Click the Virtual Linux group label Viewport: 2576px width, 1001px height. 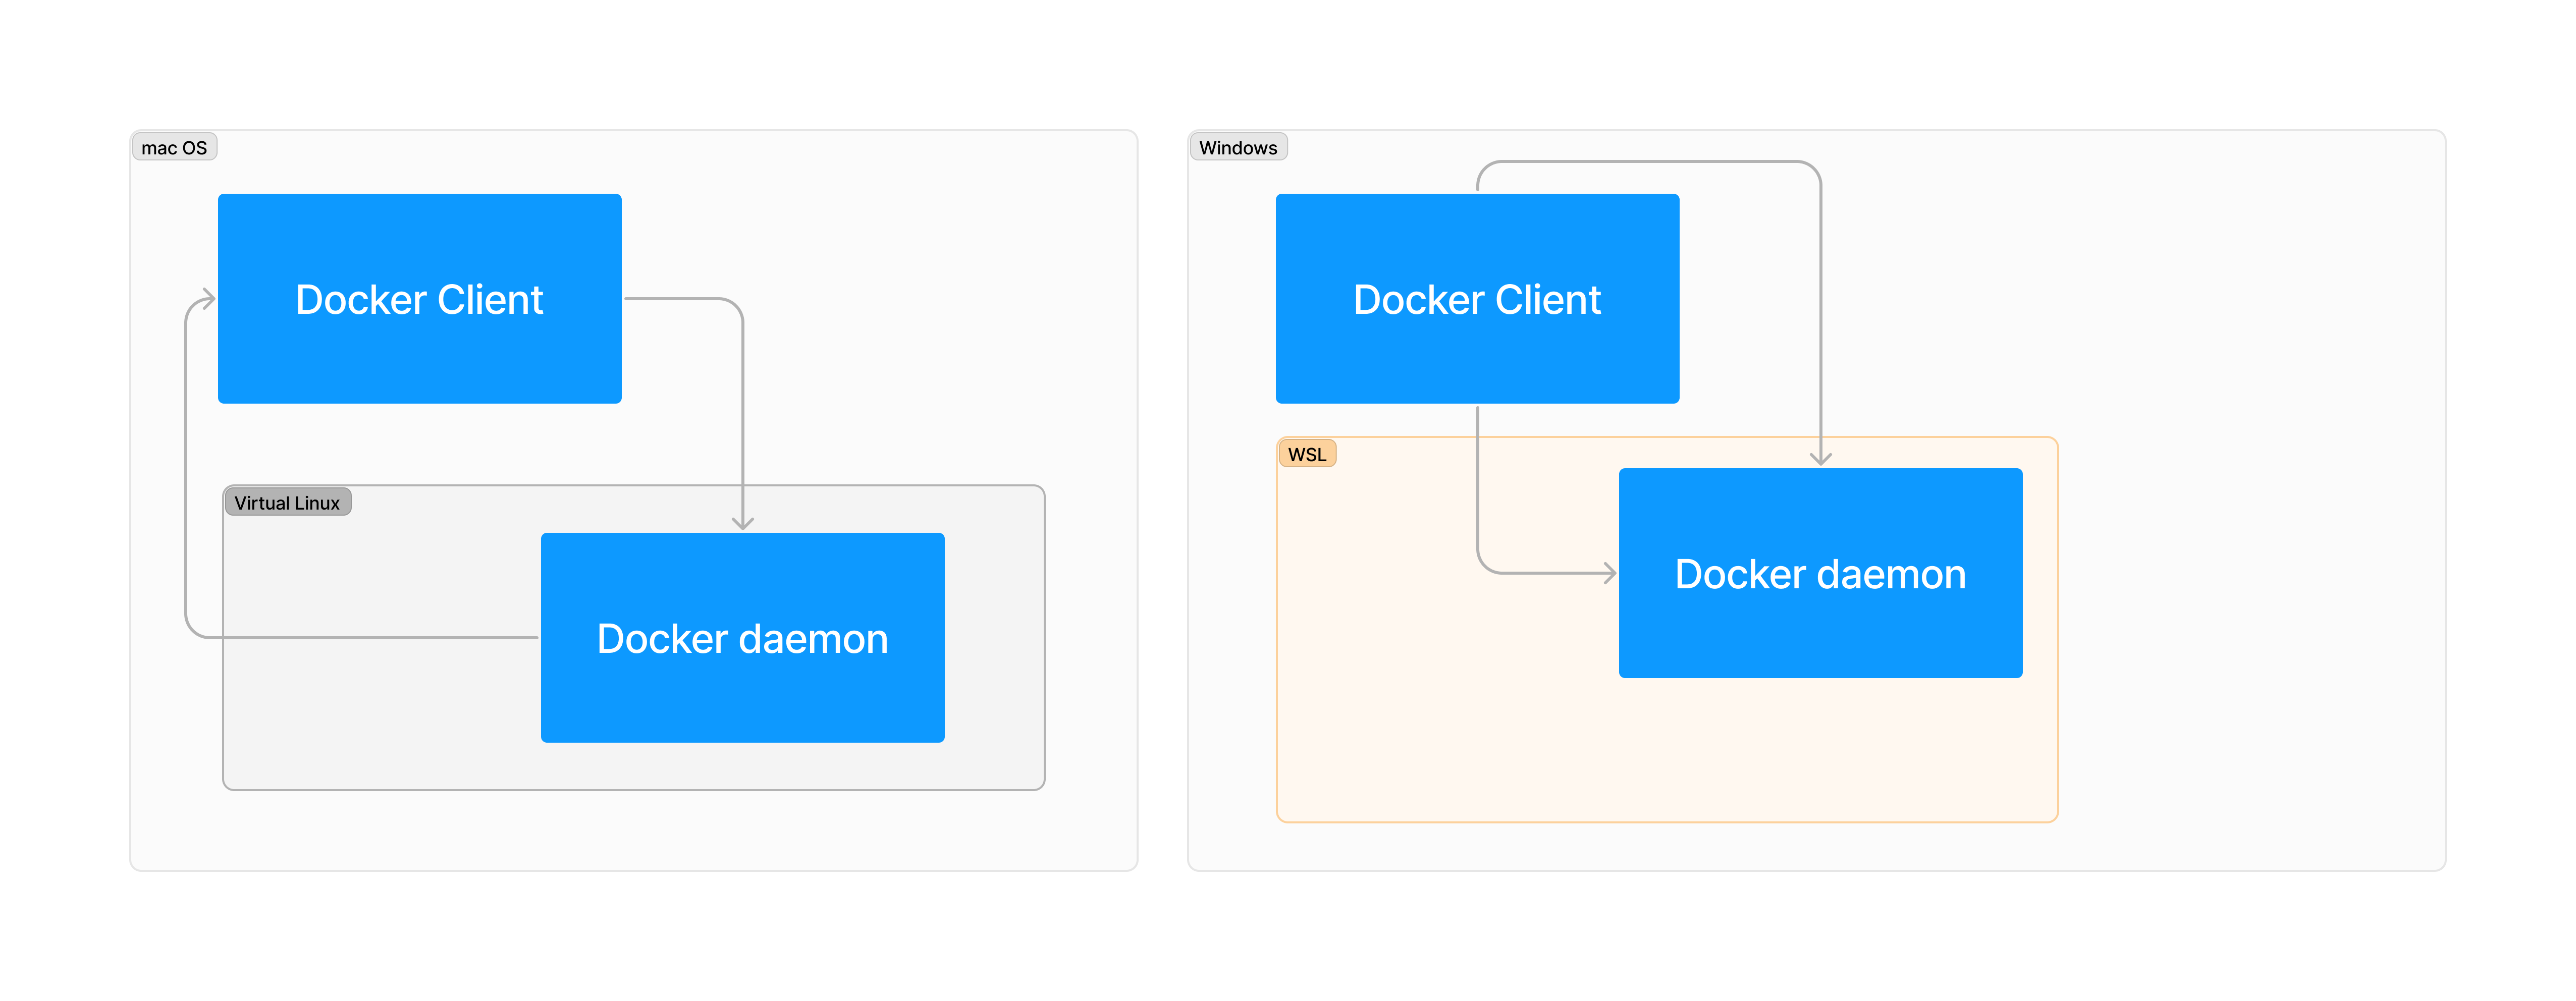[x=287, y=502]
